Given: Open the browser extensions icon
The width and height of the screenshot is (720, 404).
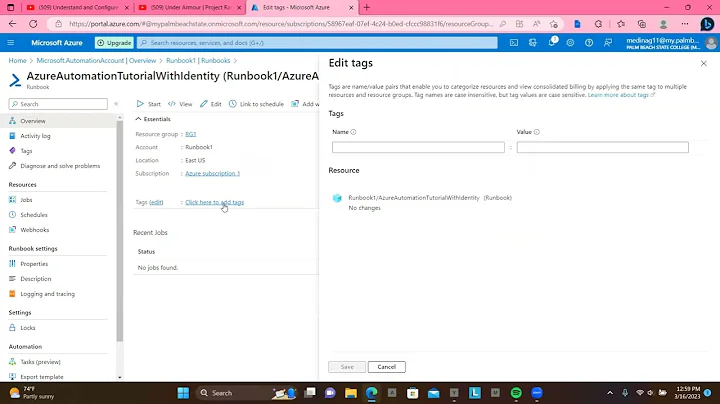Looking at the screenshot, I should tap(598, 24).
